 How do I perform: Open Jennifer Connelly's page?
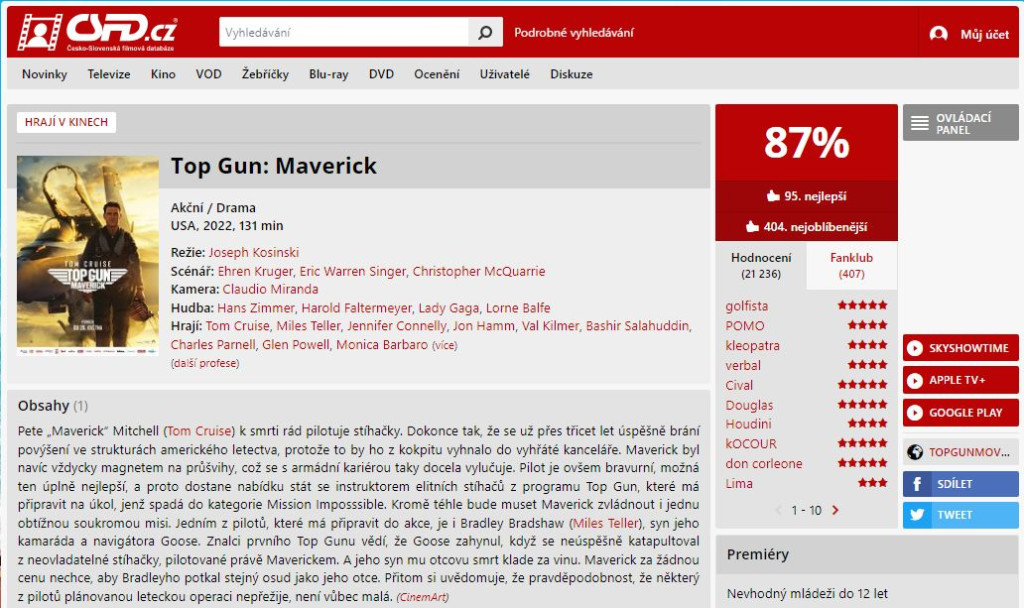[396, 325]
